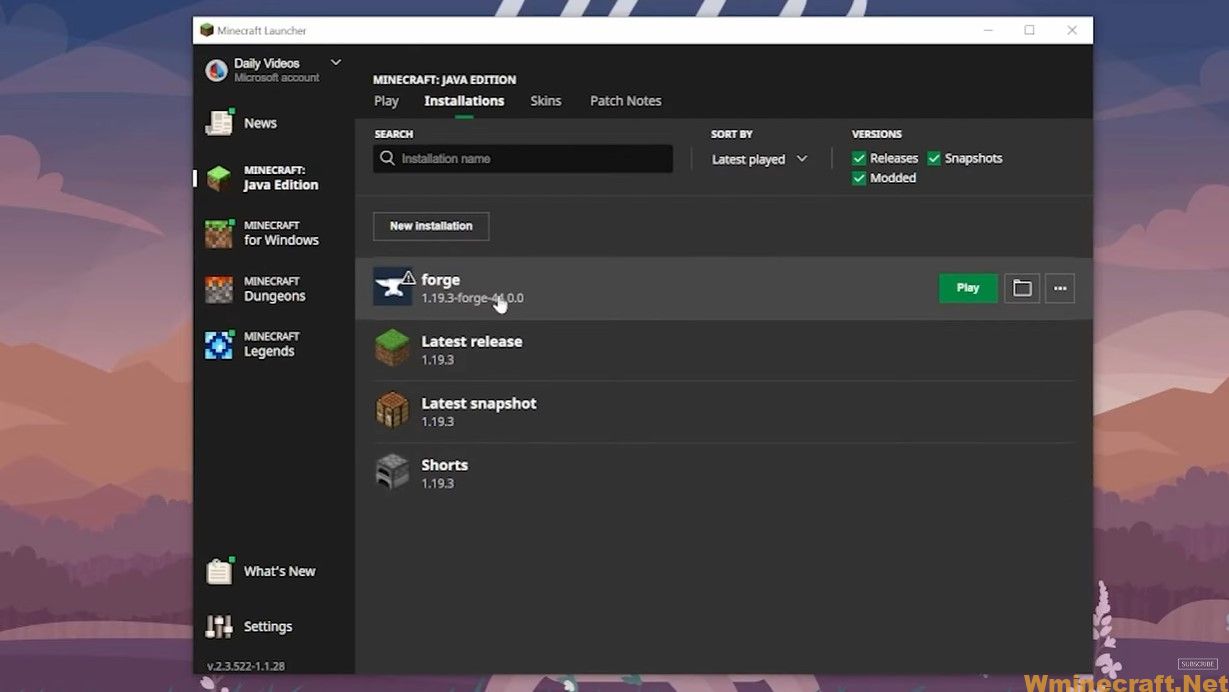Open Settings sliders icon
Screen dimensions: 1229x692
point(219,627)
